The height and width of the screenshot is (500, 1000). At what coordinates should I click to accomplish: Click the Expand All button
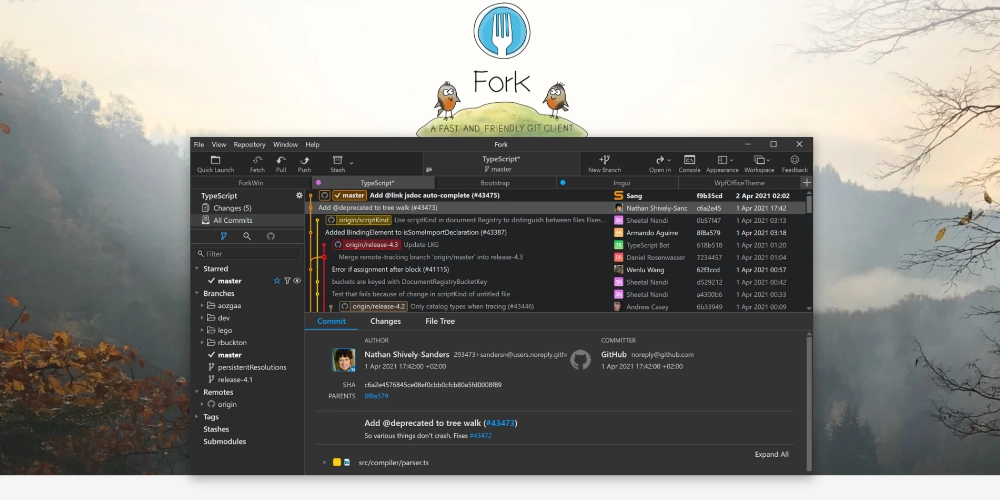click(x=772, y=455)
